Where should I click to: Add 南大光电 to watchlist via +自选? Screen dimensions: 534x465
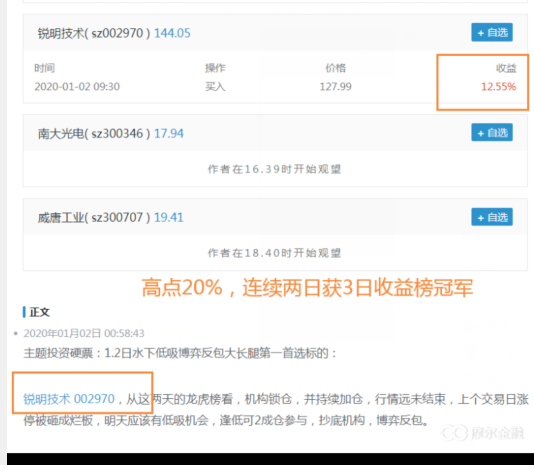click(492, 132)
